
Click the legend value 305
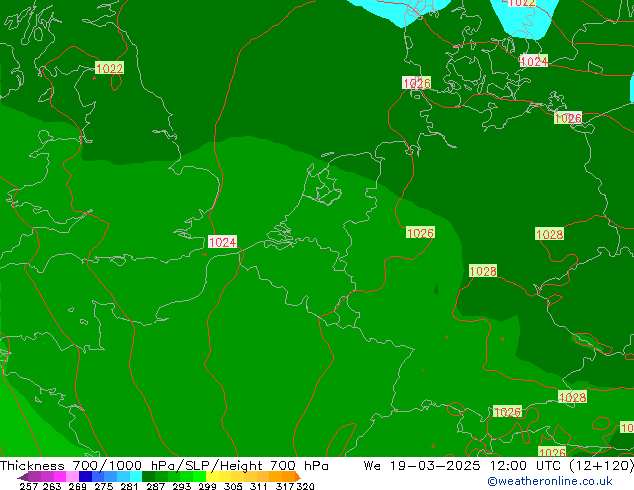click(x=233, y=486)
